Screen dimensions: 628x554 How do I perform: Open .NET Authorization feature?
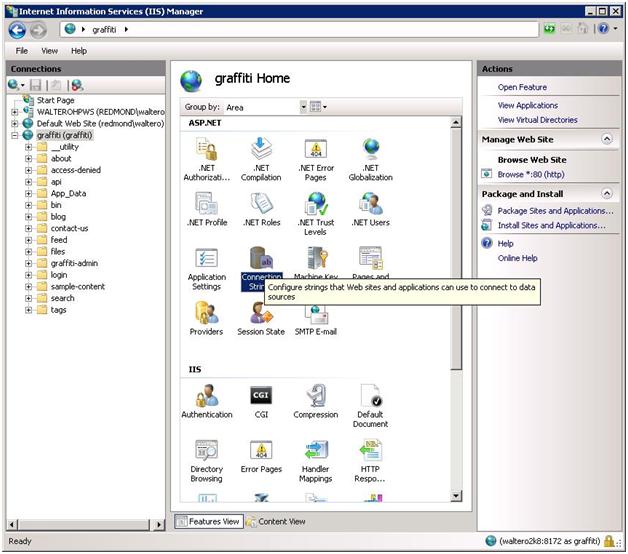tap(207, 159)
